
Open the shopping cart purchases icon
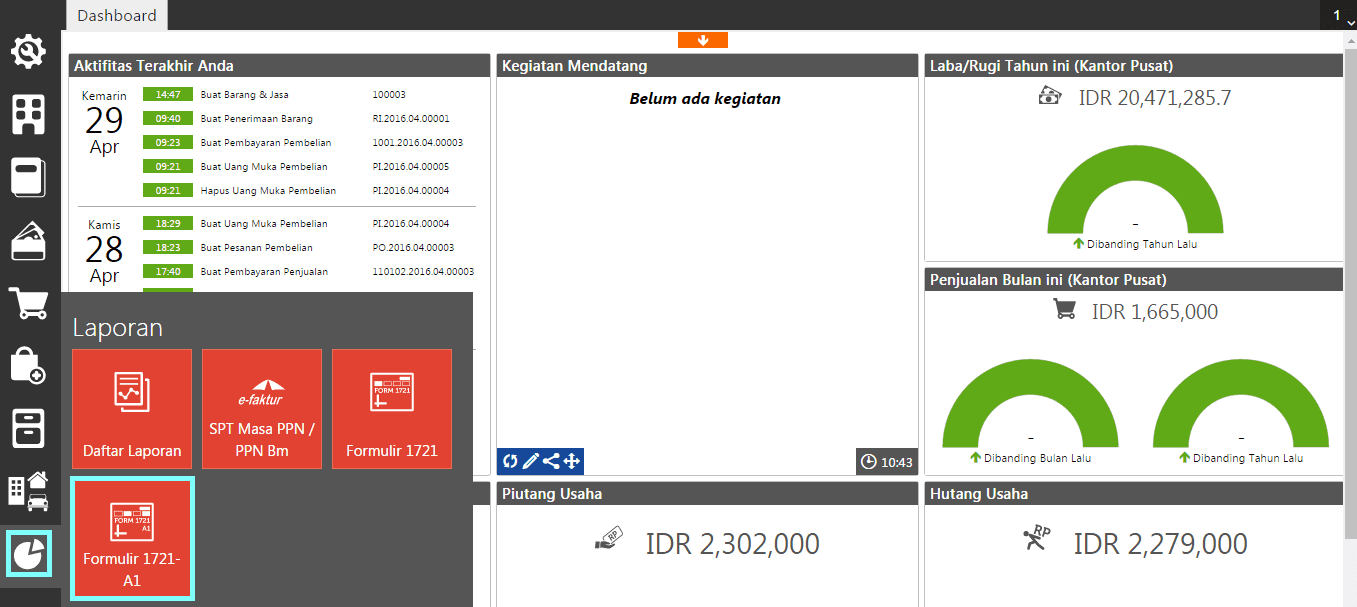pyautogui.click(x=28, y=304)
